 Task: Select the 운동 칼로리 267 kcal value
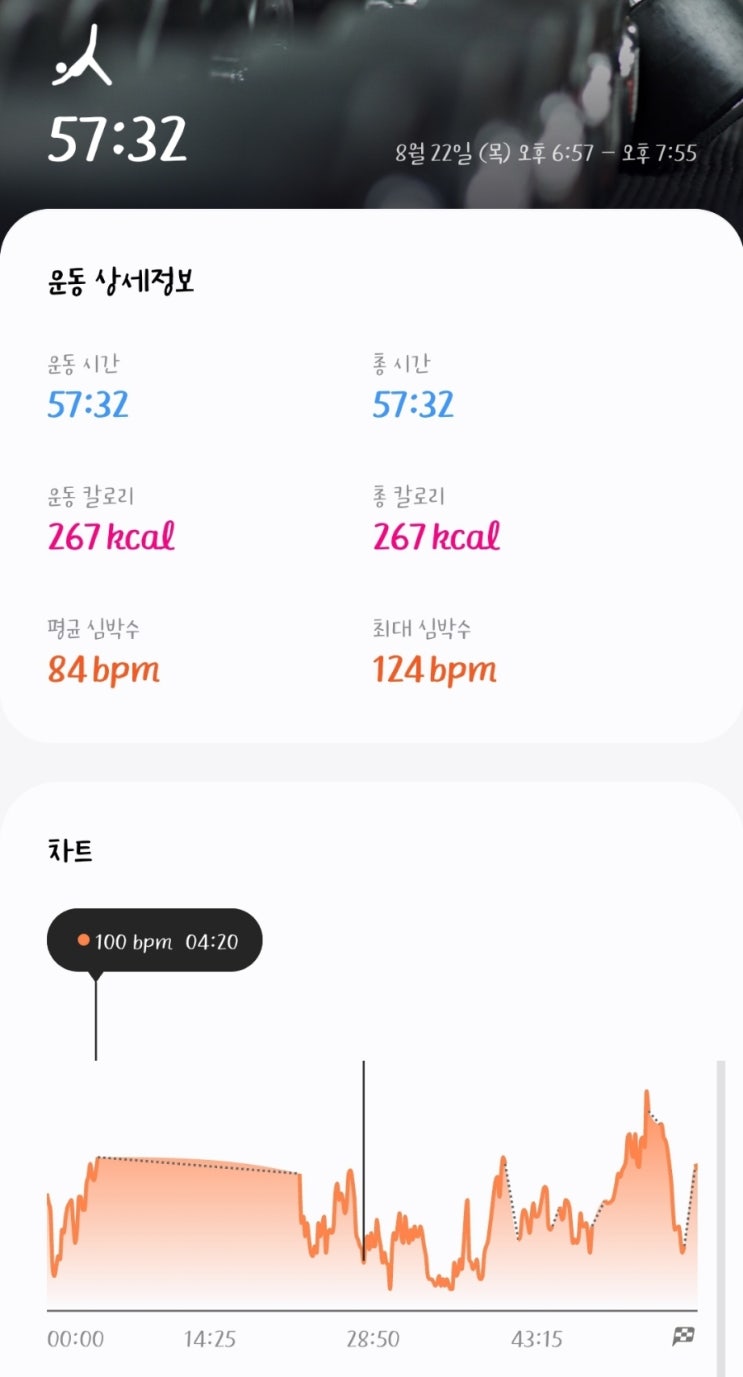point(111,537)
